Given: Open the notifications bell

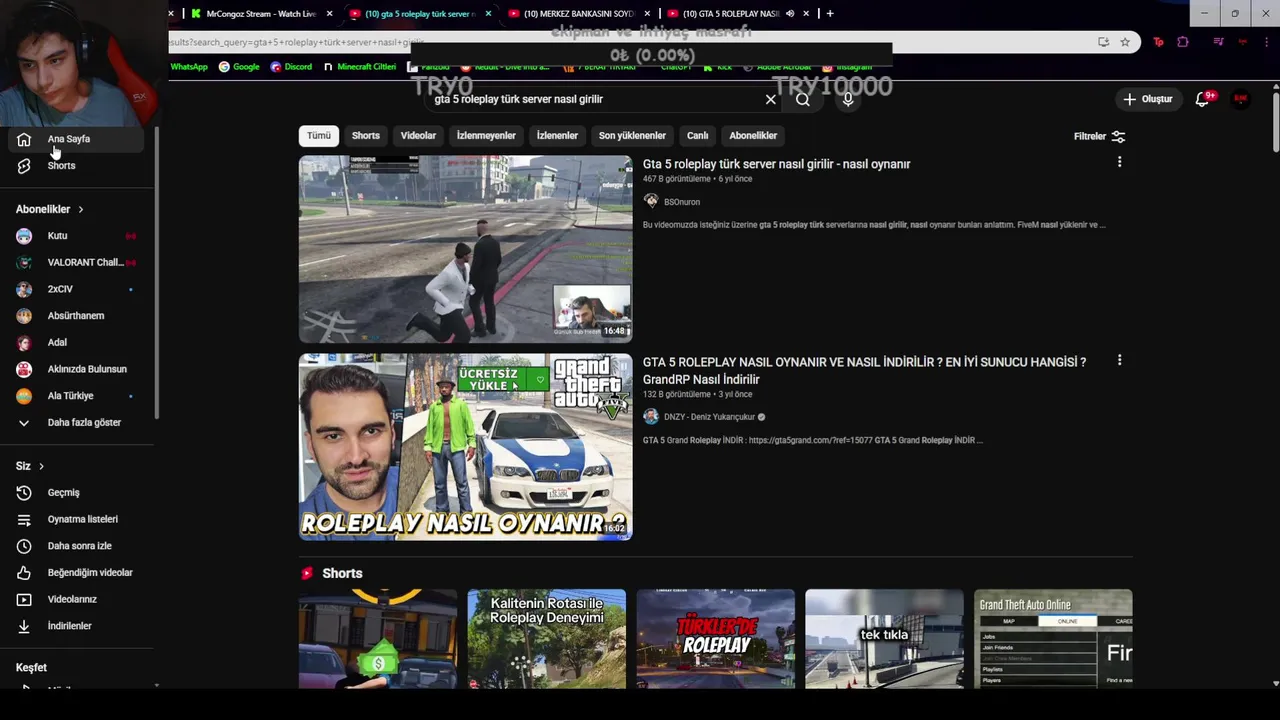Looking at the screenshot, I should [1203, 99].
